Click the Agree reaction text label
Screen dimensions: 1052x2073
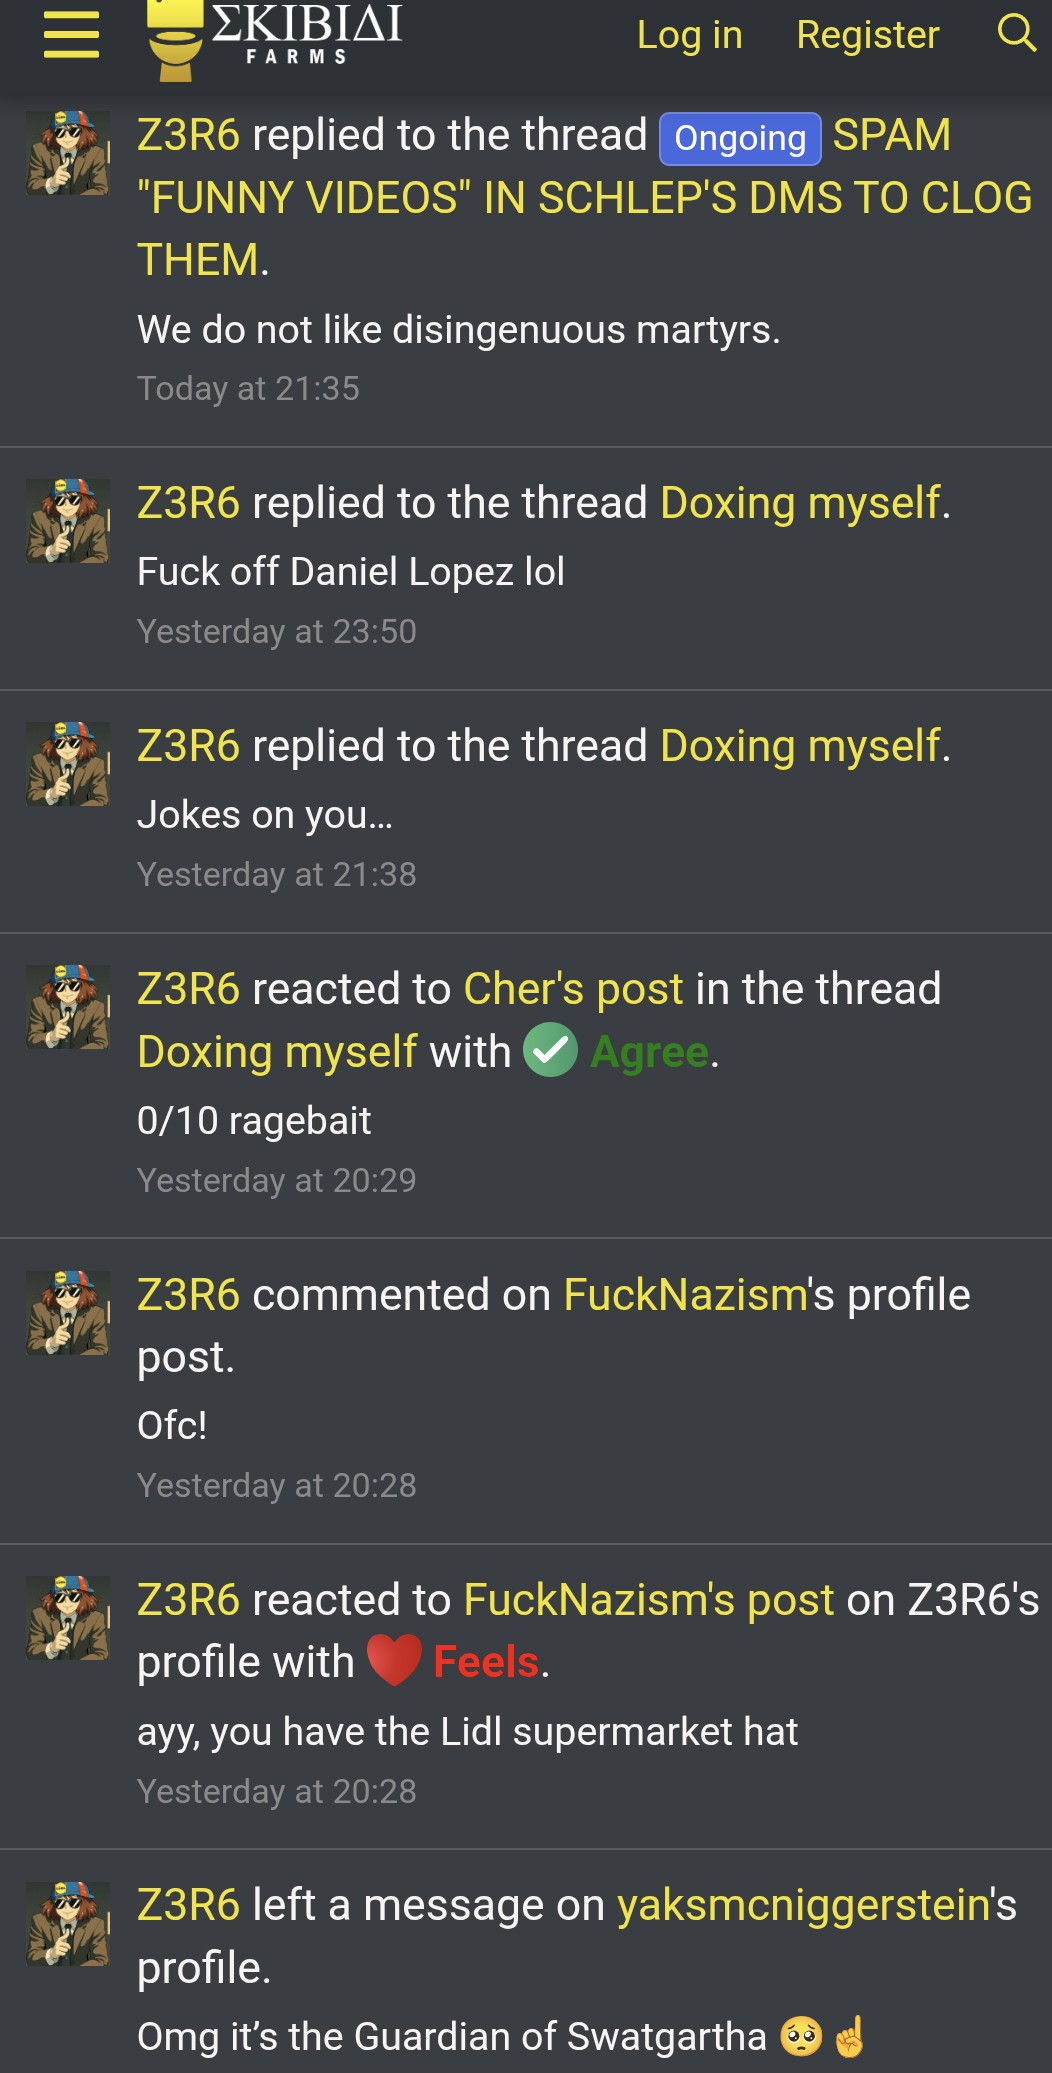coord(650,1052)
